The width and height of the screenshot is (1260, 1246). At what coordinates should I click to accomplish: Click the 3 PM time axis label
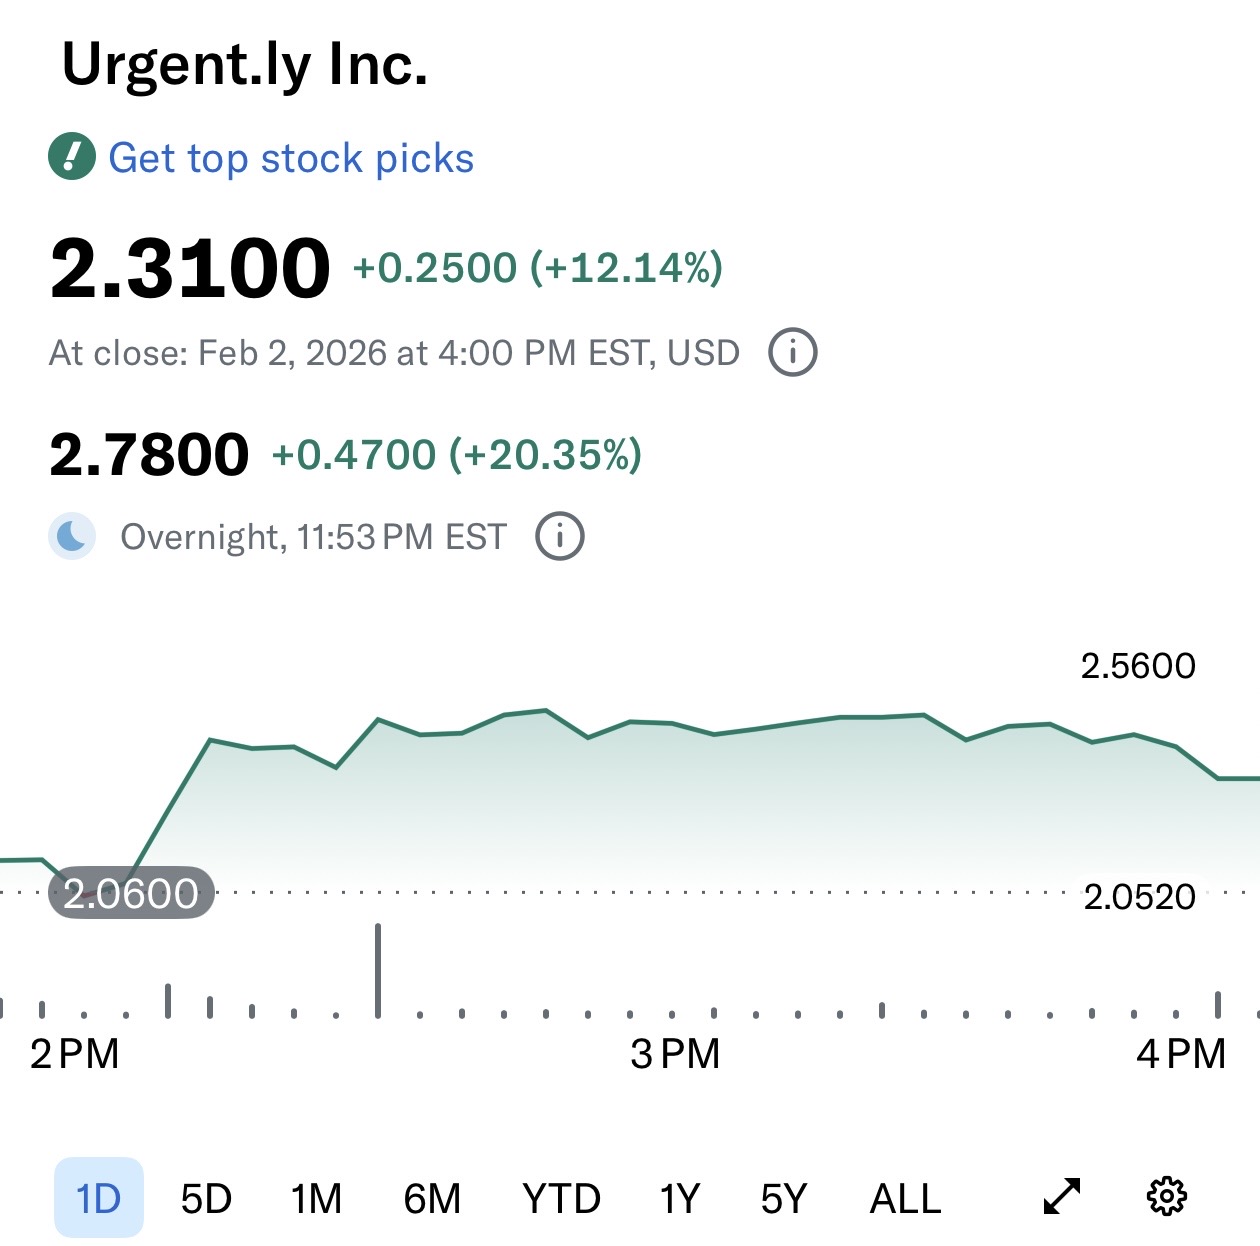click(675, 1054)
